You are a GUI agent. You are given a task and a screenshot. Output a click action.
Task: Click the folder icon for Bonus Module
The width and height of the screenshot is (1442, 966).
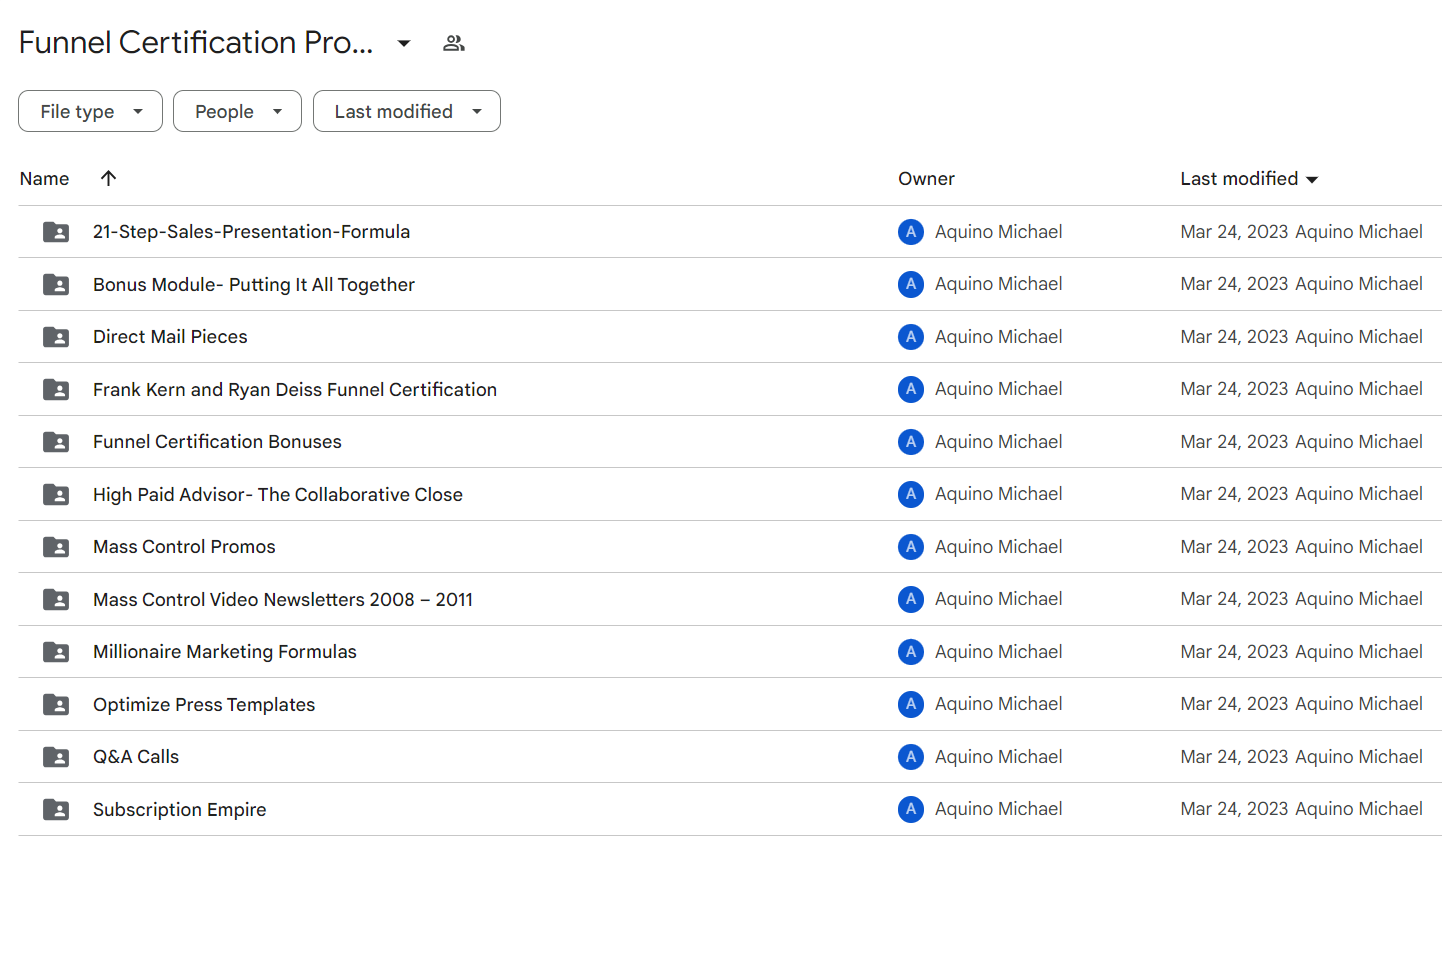click(56, 285)
